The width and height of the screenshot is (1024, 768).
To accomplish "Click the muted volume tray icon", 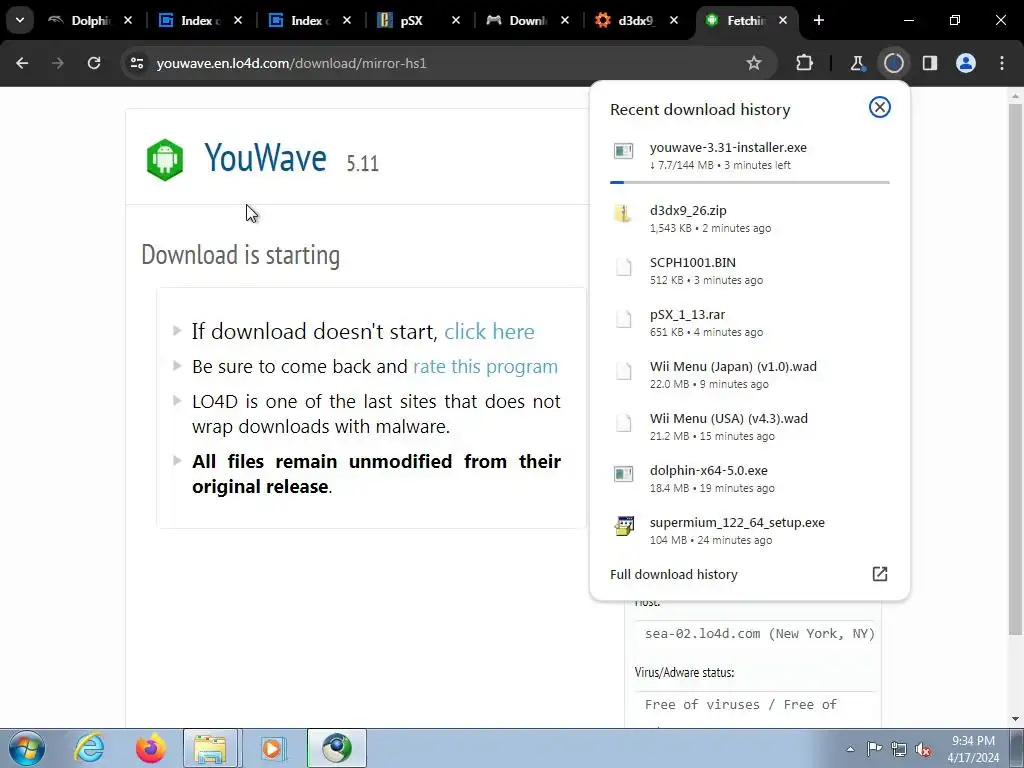I will pos(923,749).
